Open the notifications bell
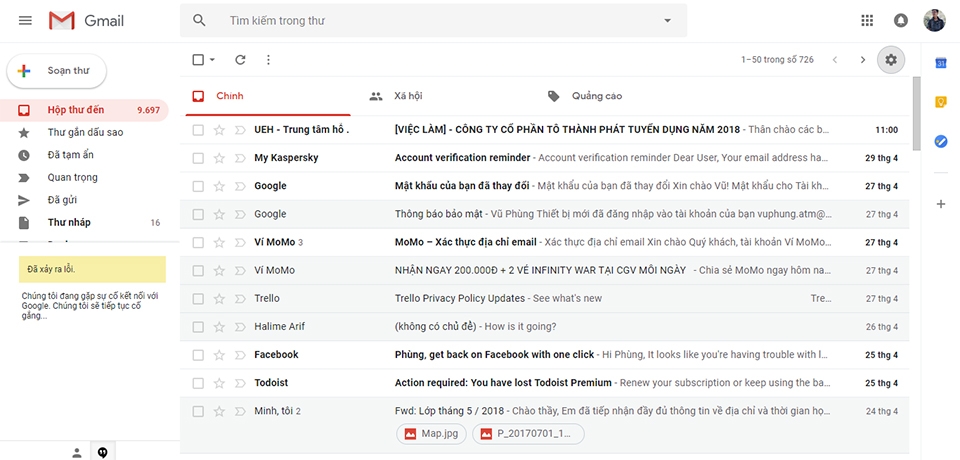The height and width of the screenshot is (460, 960). (901, 20)
